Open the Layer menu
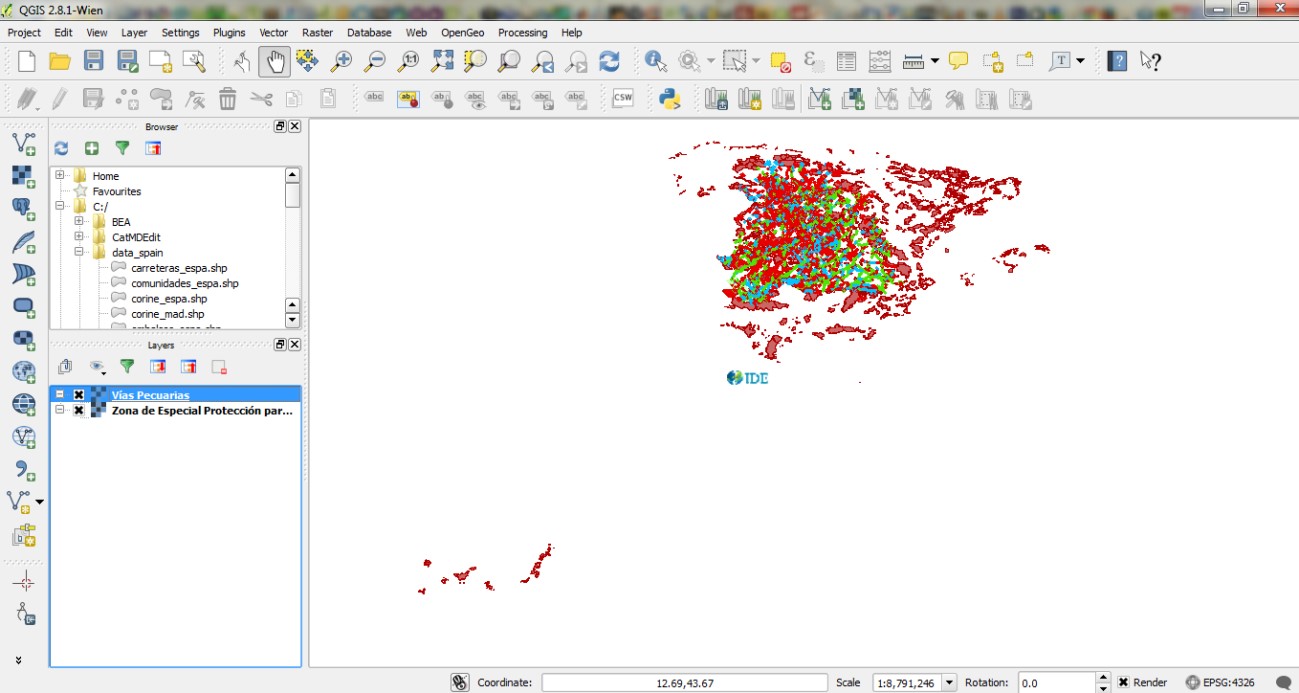 [134, 33]
